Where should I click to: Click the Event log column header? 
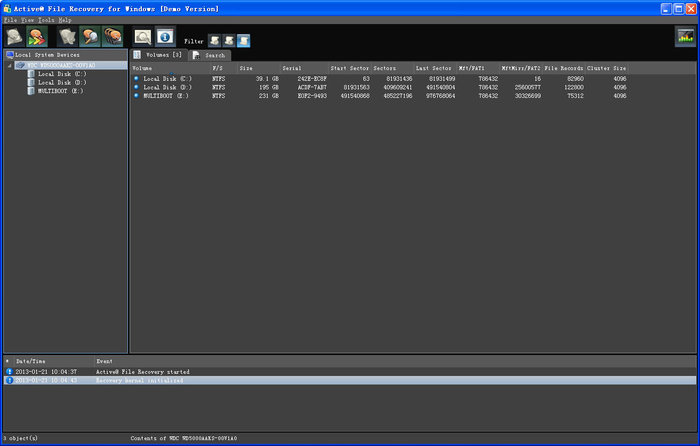(x=395, y=361)
